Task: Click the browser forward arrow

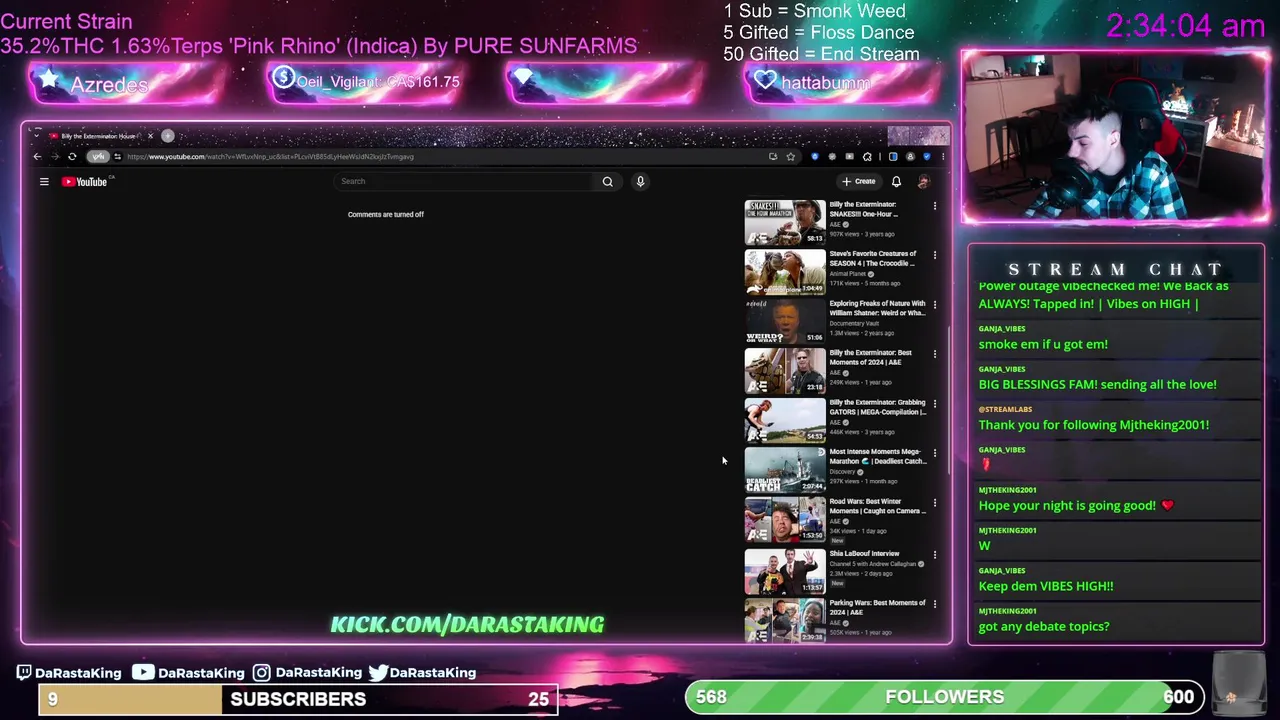Action: pyautogui.click(x=55, y=156)
